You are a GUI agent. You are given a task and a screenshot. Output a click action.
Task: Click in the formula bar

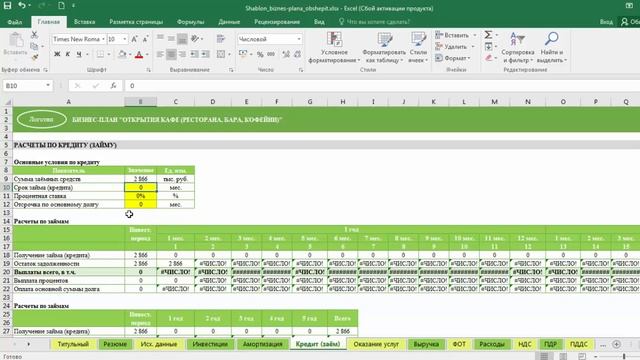coord(382,85)
